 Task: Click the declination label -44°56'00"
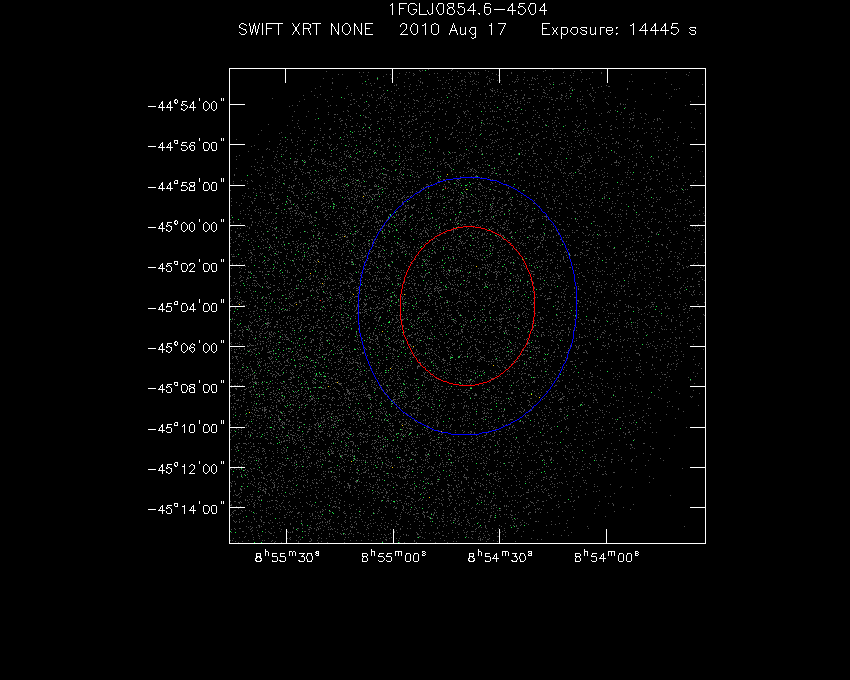click(x=186, y=146)
